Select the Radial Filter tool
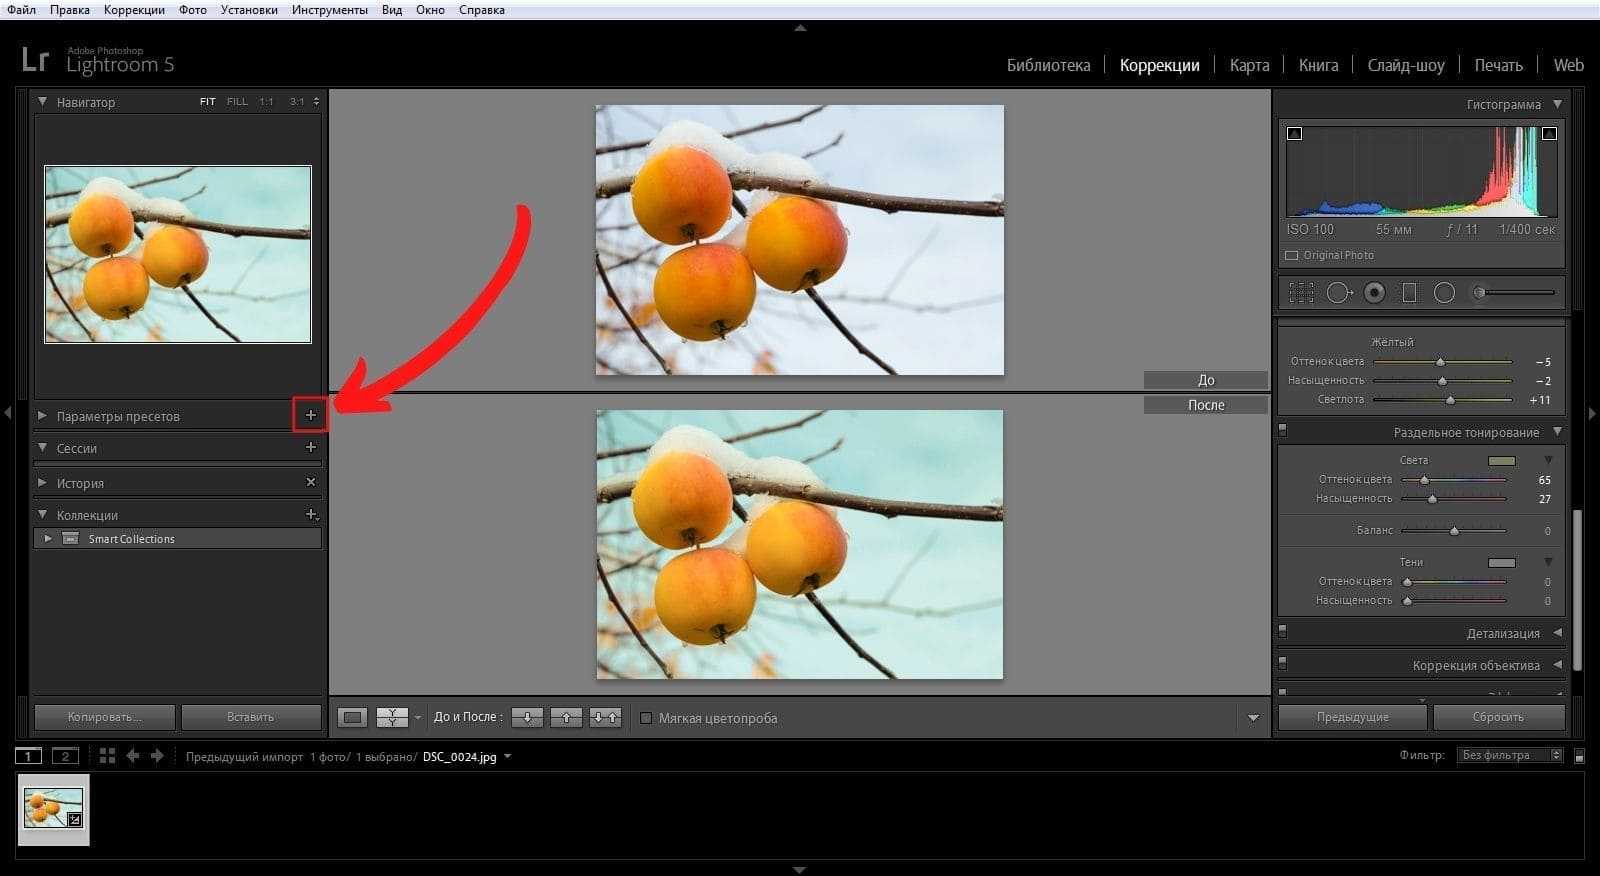 point(1444,292)
